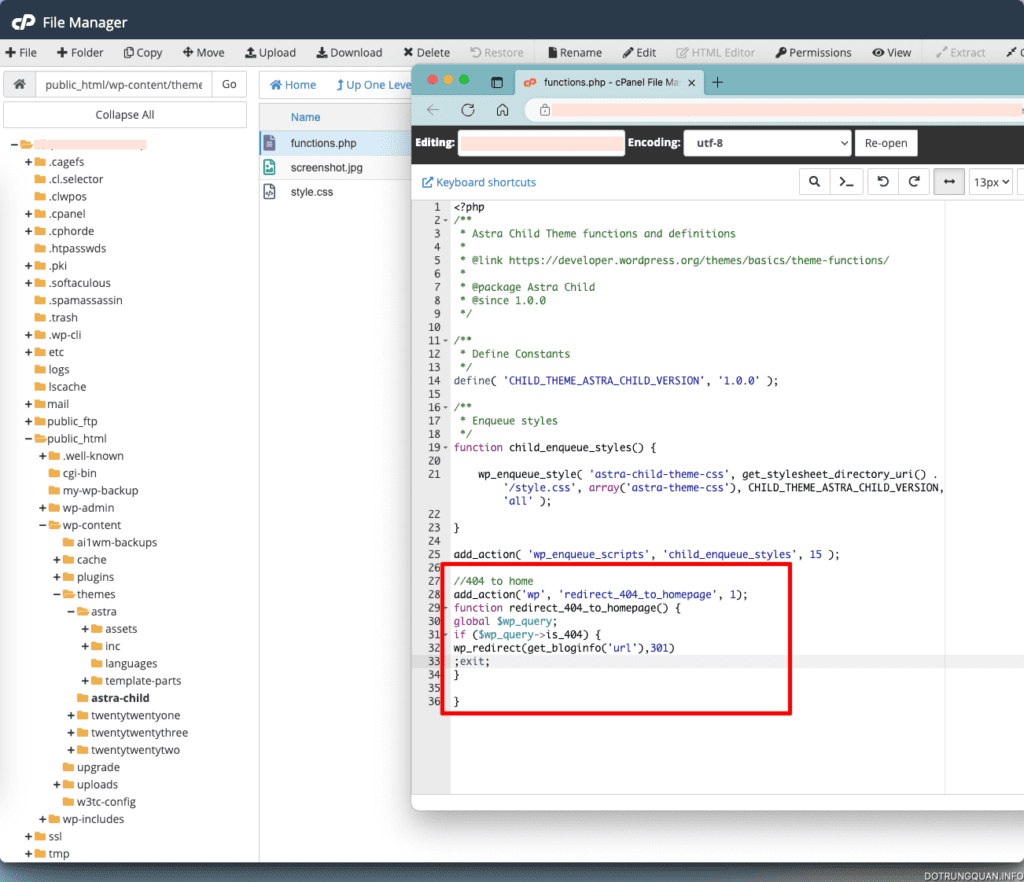
Task: Click the Copy toolbar button
Action: click(143, 52)
